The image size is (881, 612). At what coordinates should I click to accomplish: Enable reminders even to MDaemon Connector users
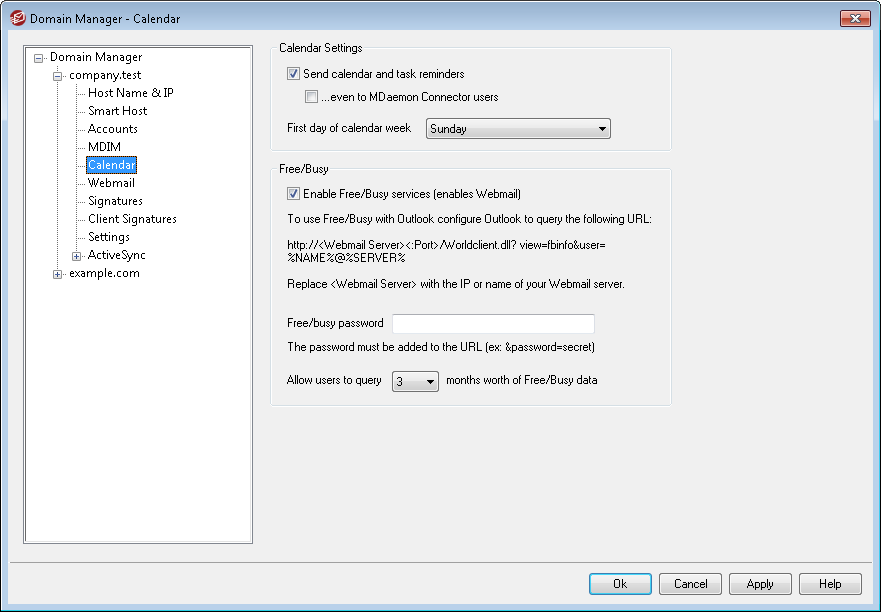pyautogui.click(x=312, y=98)
